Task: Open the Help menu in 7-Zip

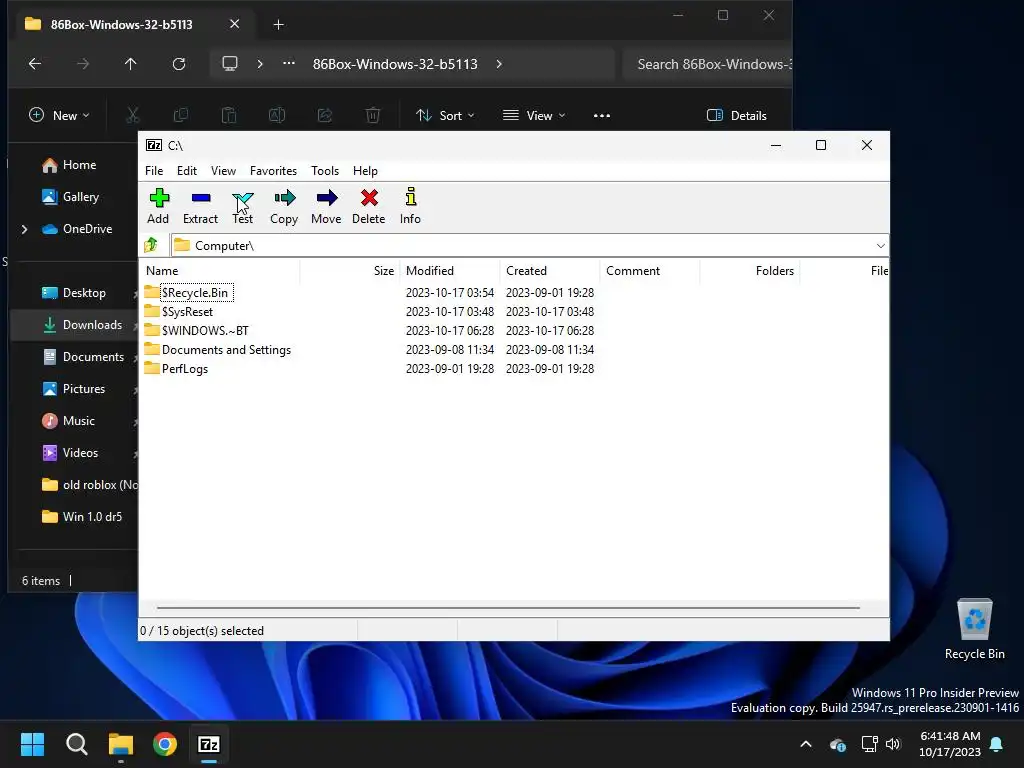Action: (x=365, y=170)
